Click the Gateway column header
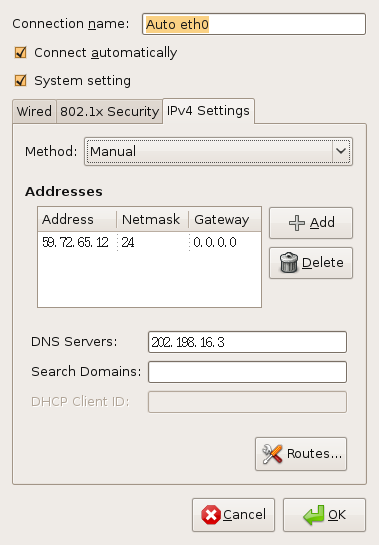 [225, 220]
